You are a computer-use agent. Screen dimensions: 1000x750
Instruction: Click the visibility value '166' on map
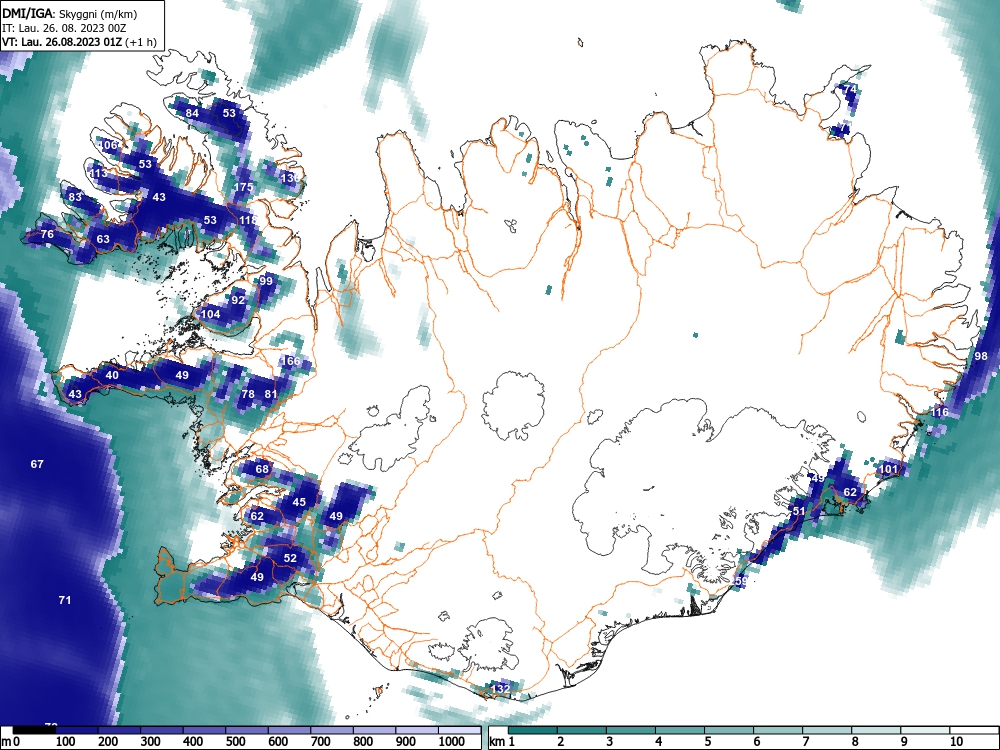[x=290, y=361]
